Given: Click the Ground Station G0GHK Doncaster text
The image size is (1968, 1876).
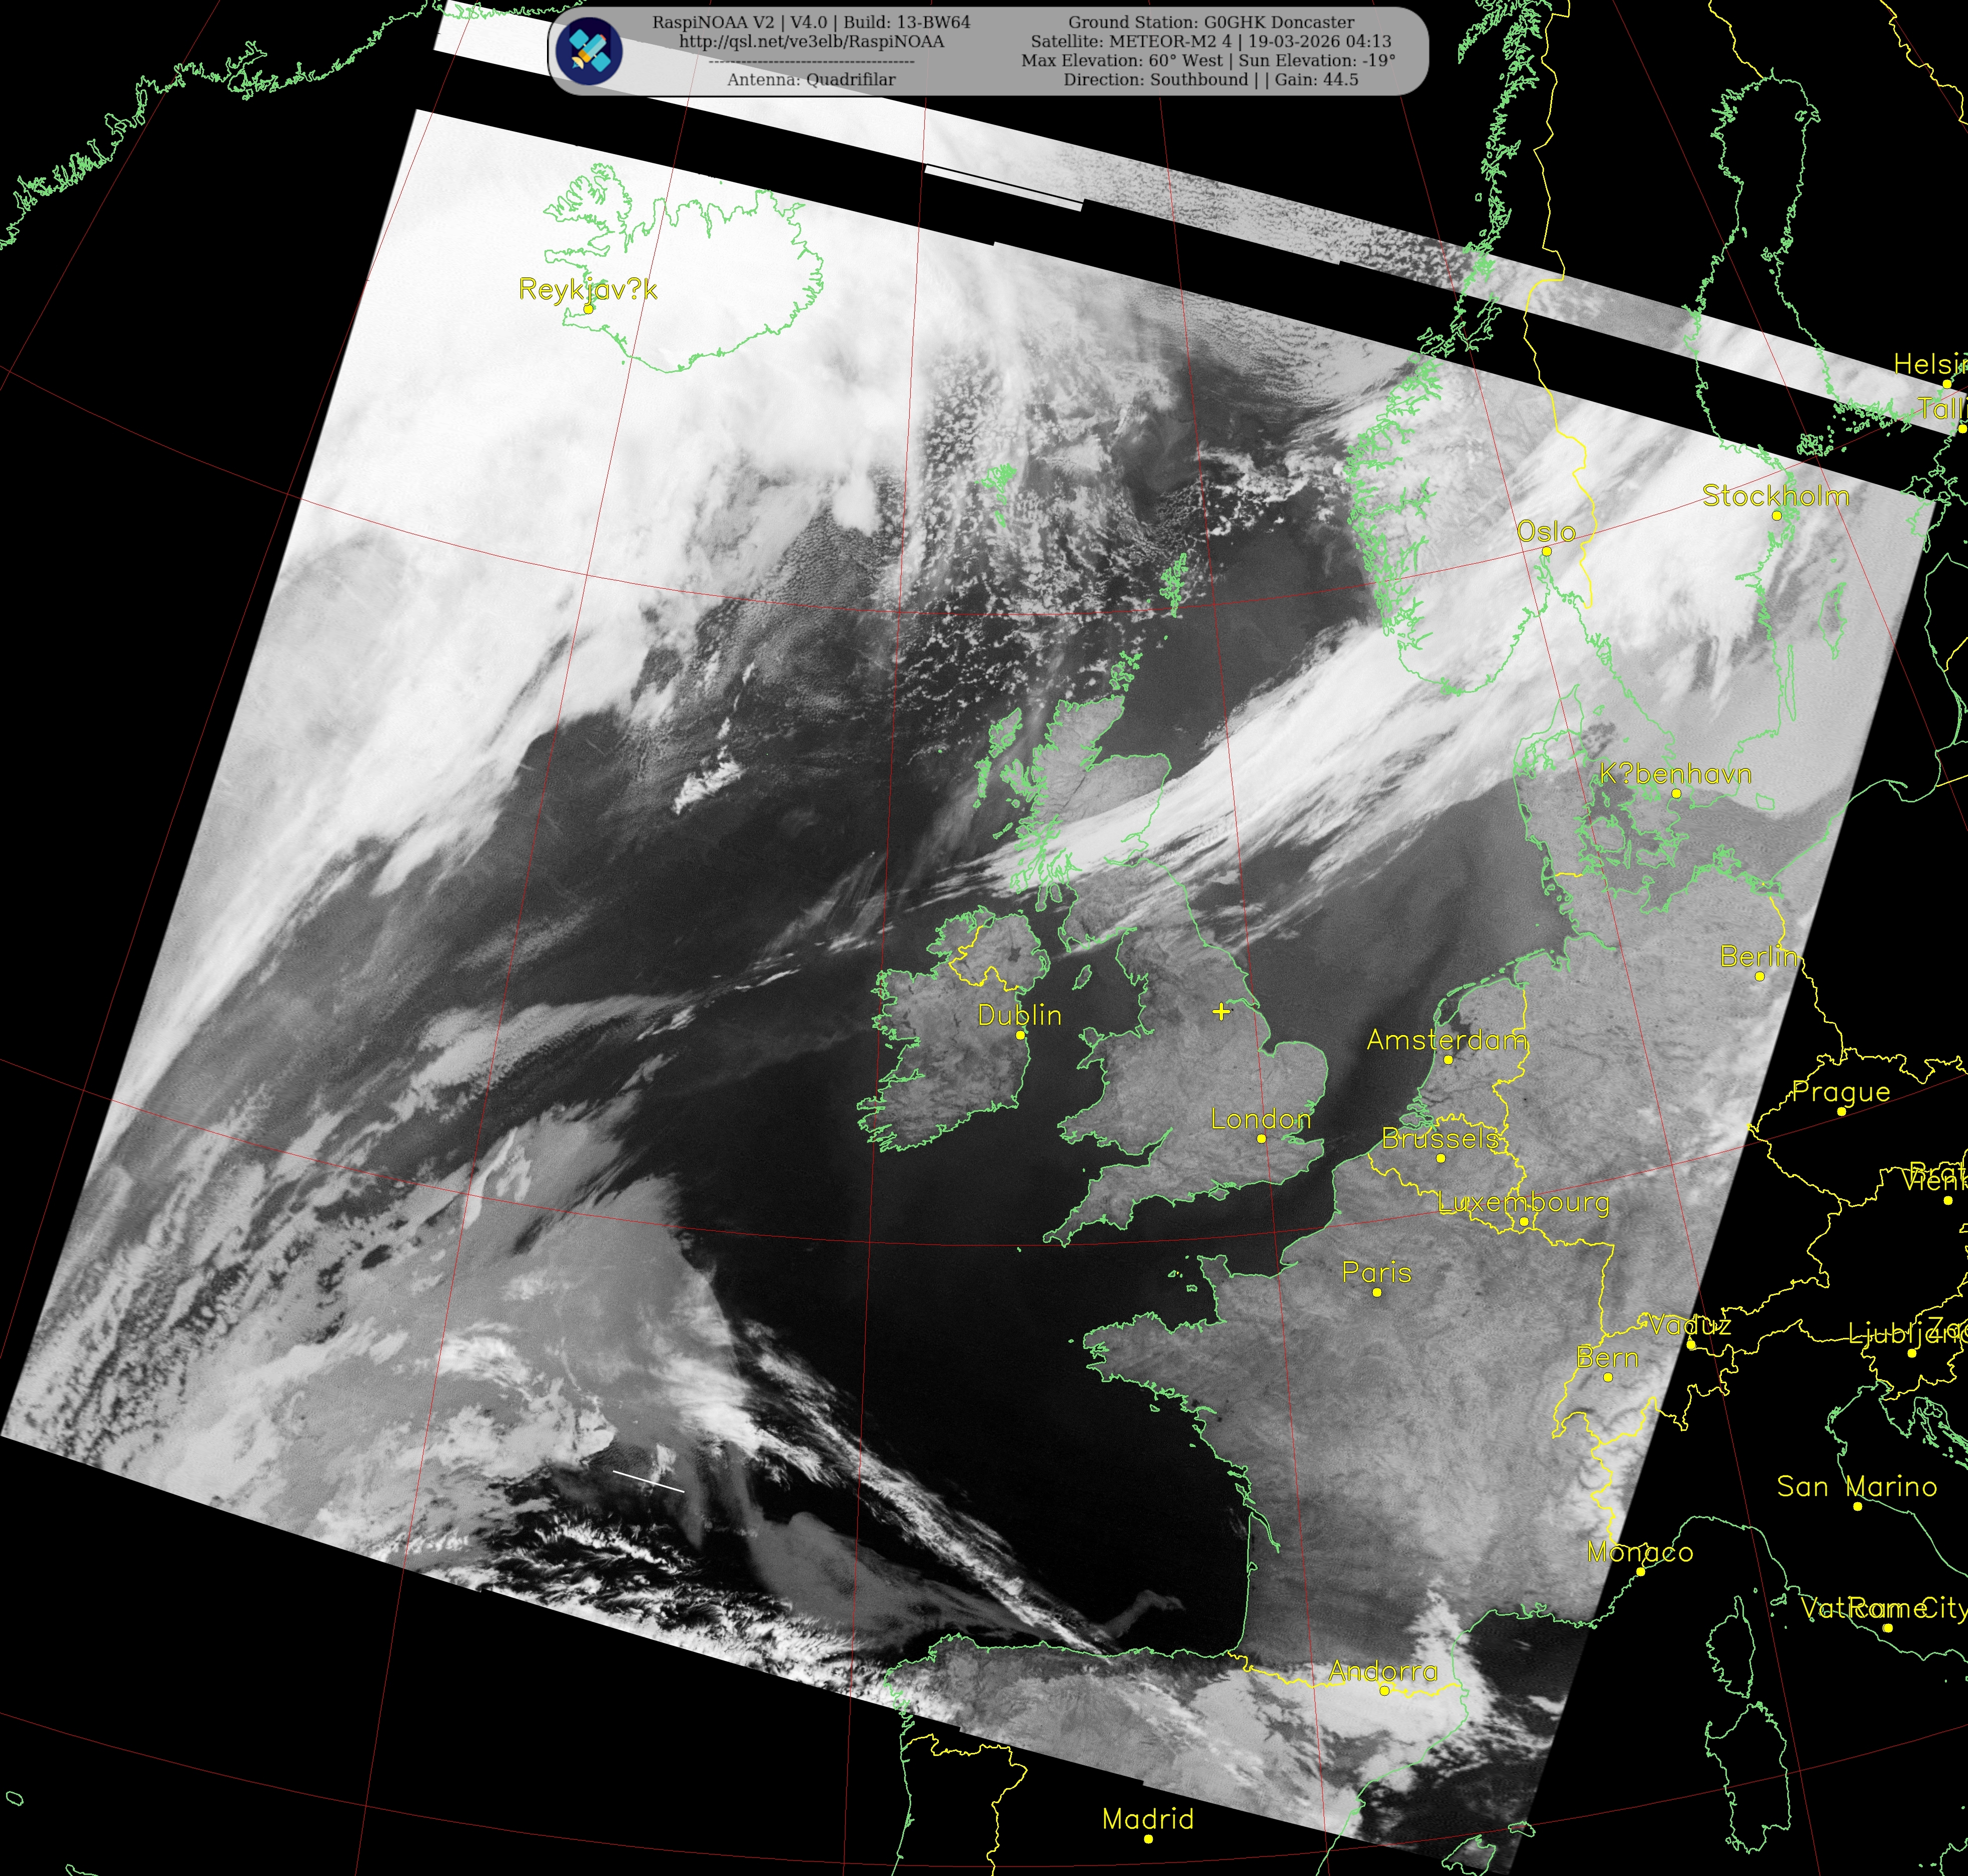Looking at the screenshot, I should pyautogui.click(x=1211, y=22).
